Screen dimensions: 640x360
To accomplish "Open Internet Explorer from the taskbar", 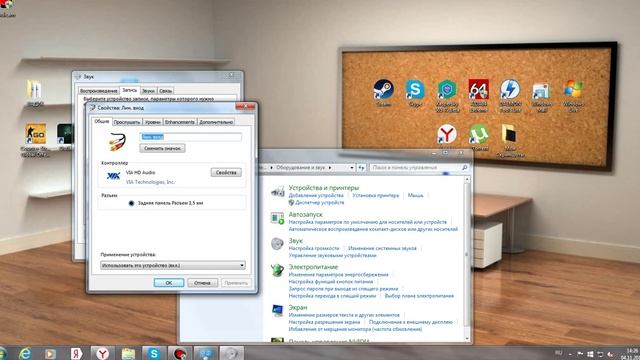I will [25, 353].
